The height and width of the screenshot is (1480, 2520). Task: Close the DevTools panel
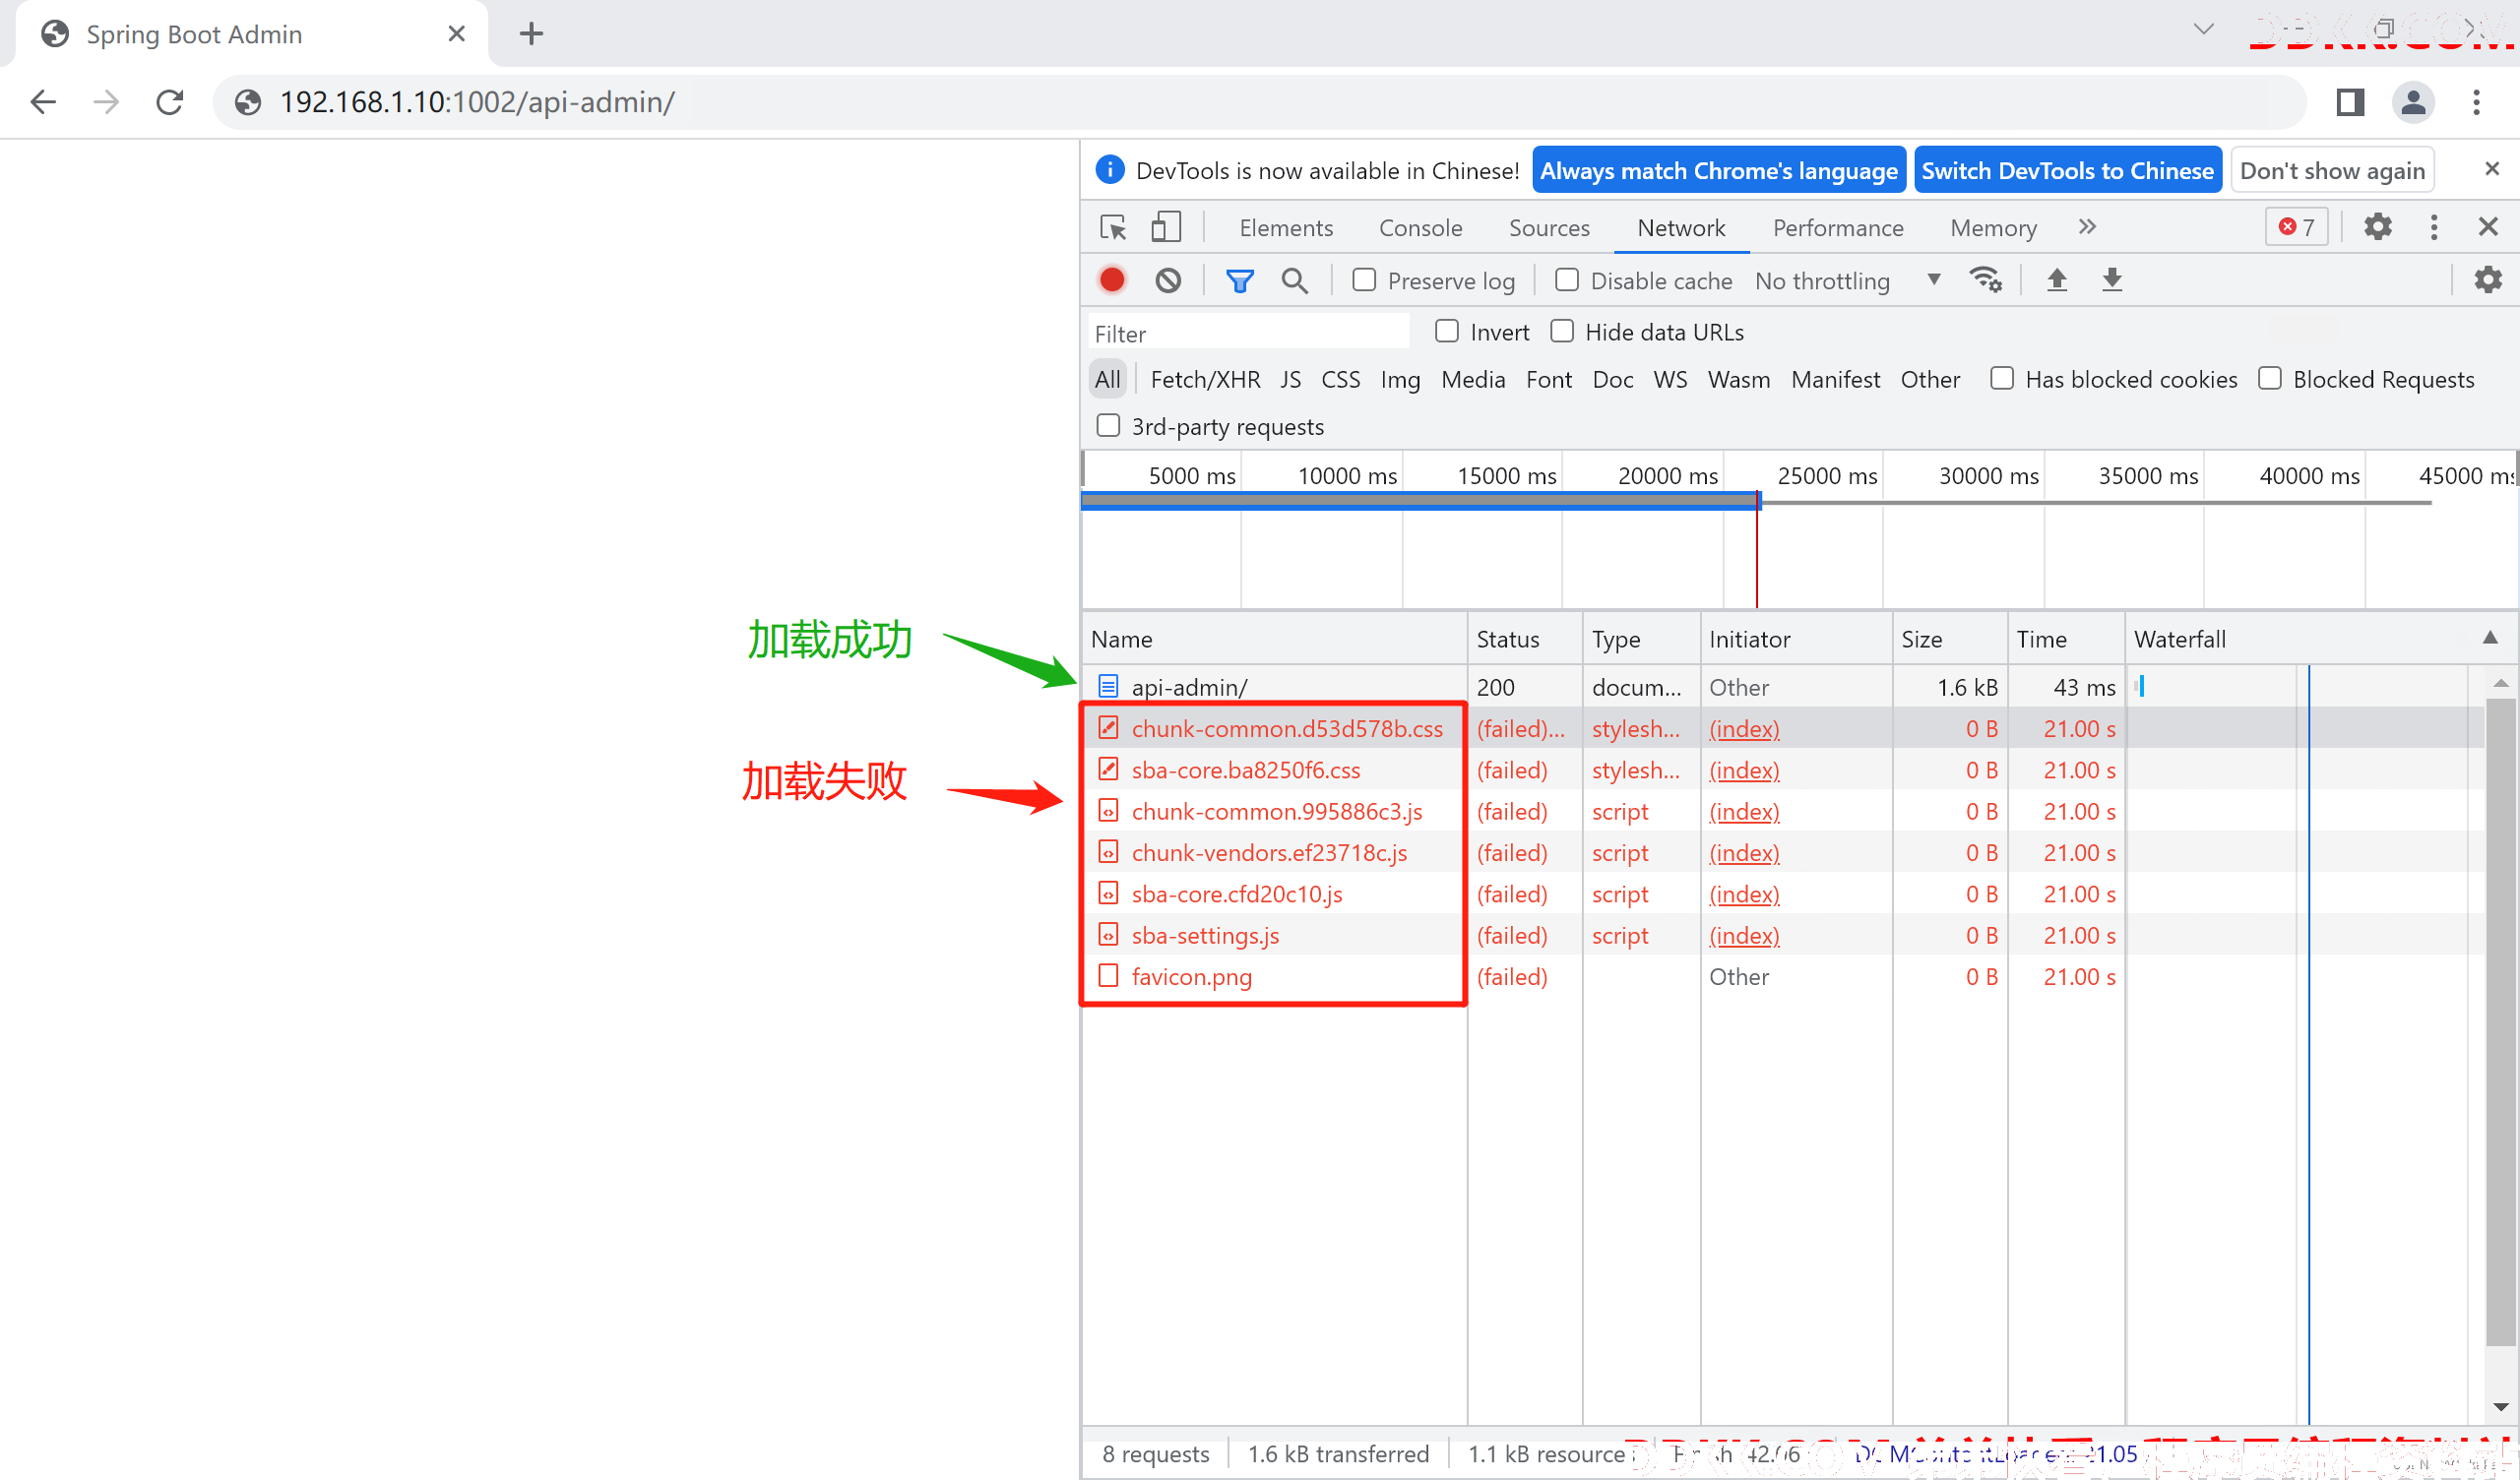click(x=2489, y=227)
